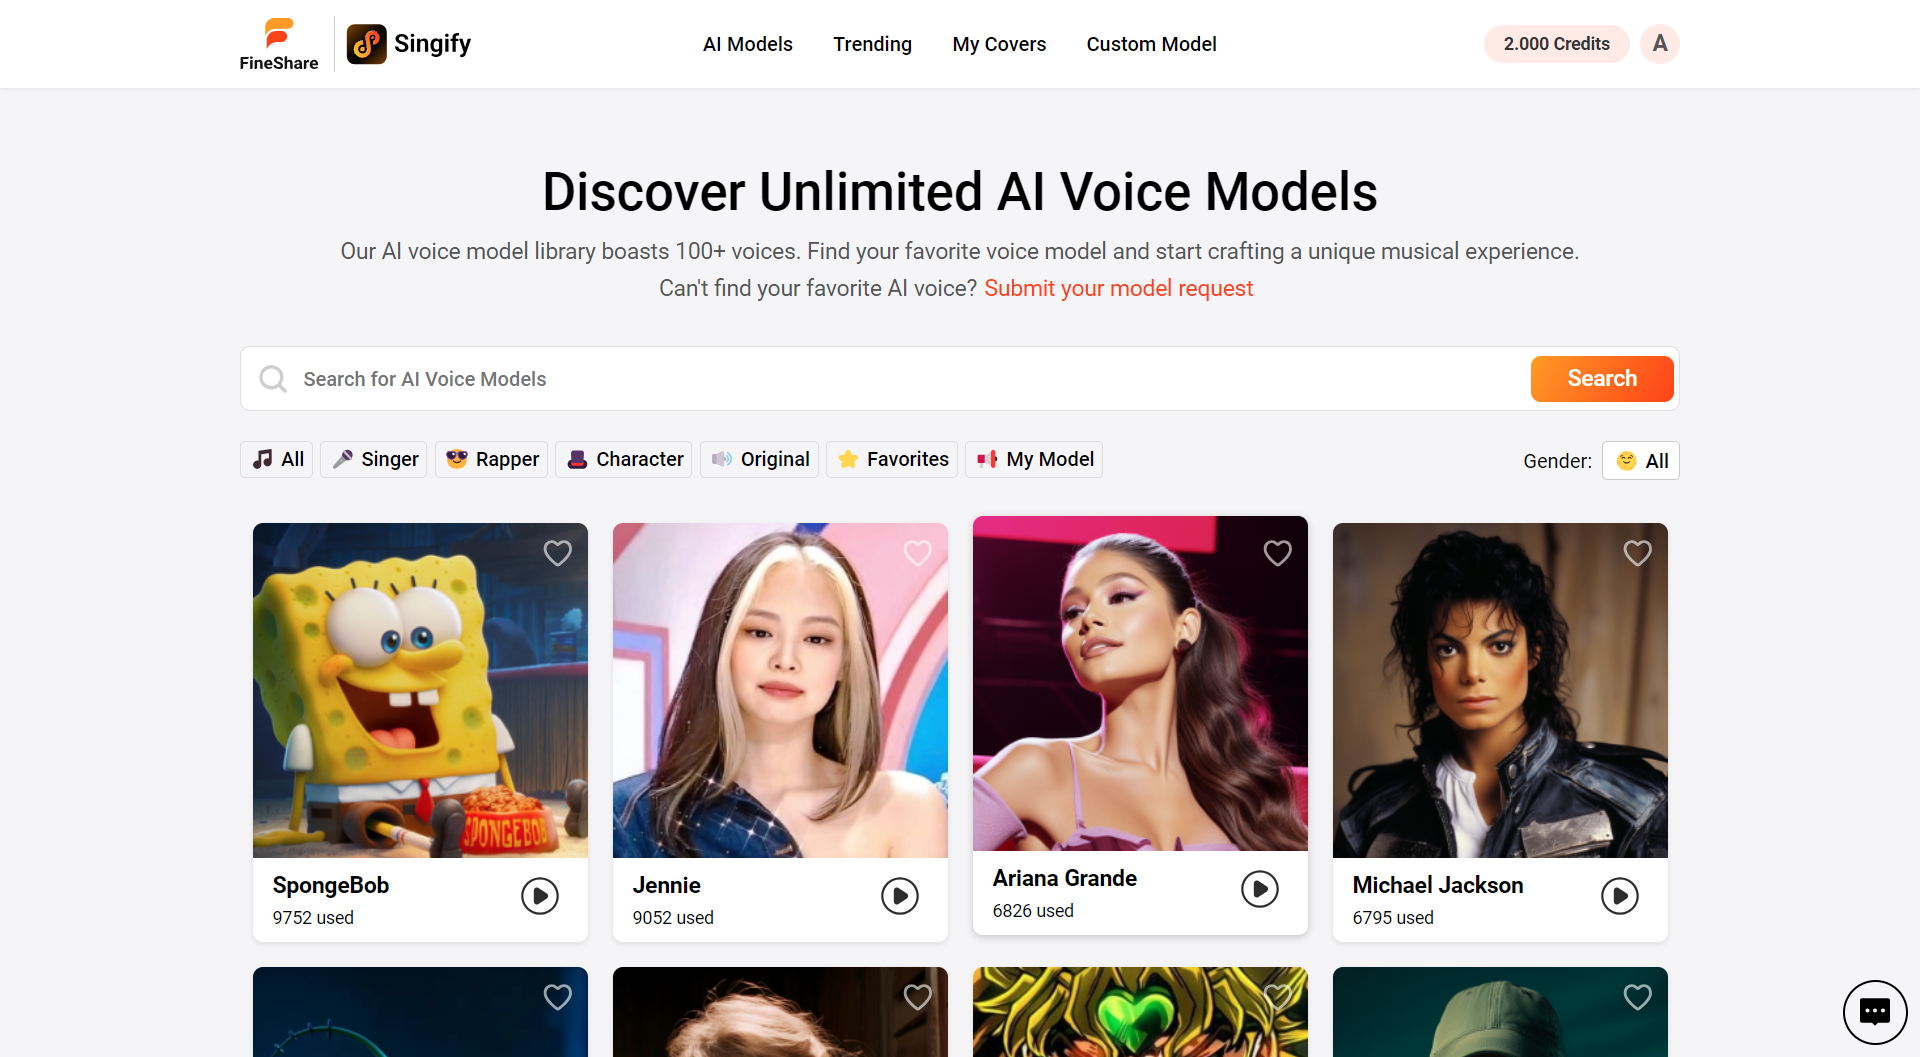This screenshot has width=1920, height=1057.
Task: Click the FineShare logo
Action: (279, 44)
